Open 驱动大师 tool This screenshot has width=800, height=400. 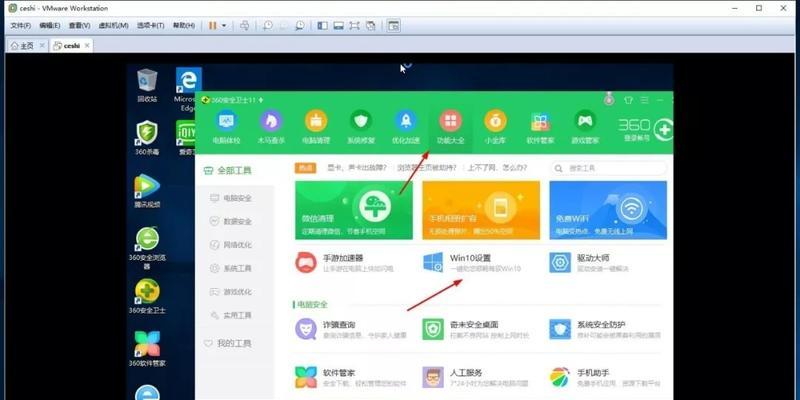[589, 262]
